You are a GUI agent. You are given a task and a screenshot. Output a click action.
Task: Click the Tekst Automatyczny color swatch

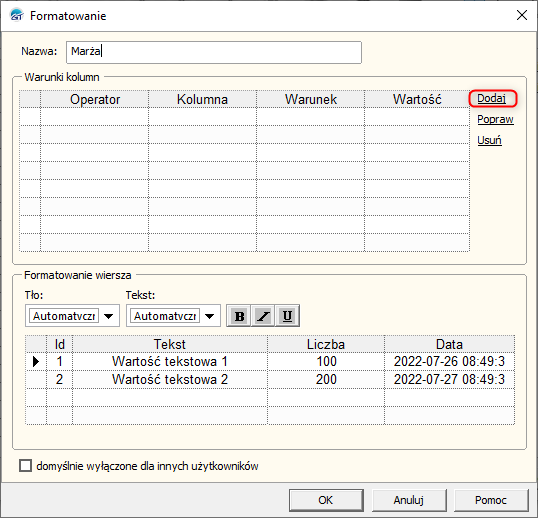[165, 316]
